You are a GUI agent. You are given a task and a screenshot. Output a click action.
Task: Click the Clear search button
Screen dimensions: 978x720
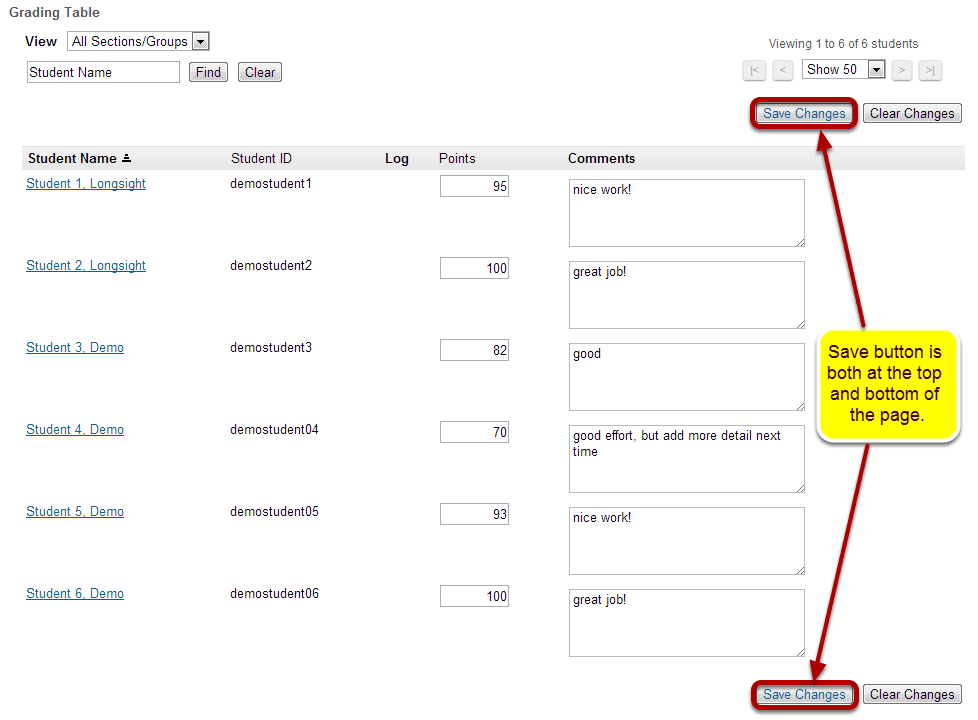pos(259,72)
